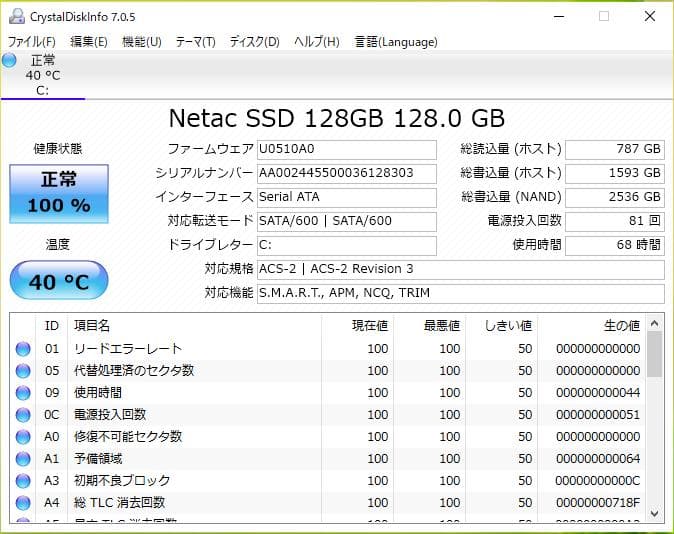
Task: Click total NAND writes value 2536 GB
Action: point(615,197)
